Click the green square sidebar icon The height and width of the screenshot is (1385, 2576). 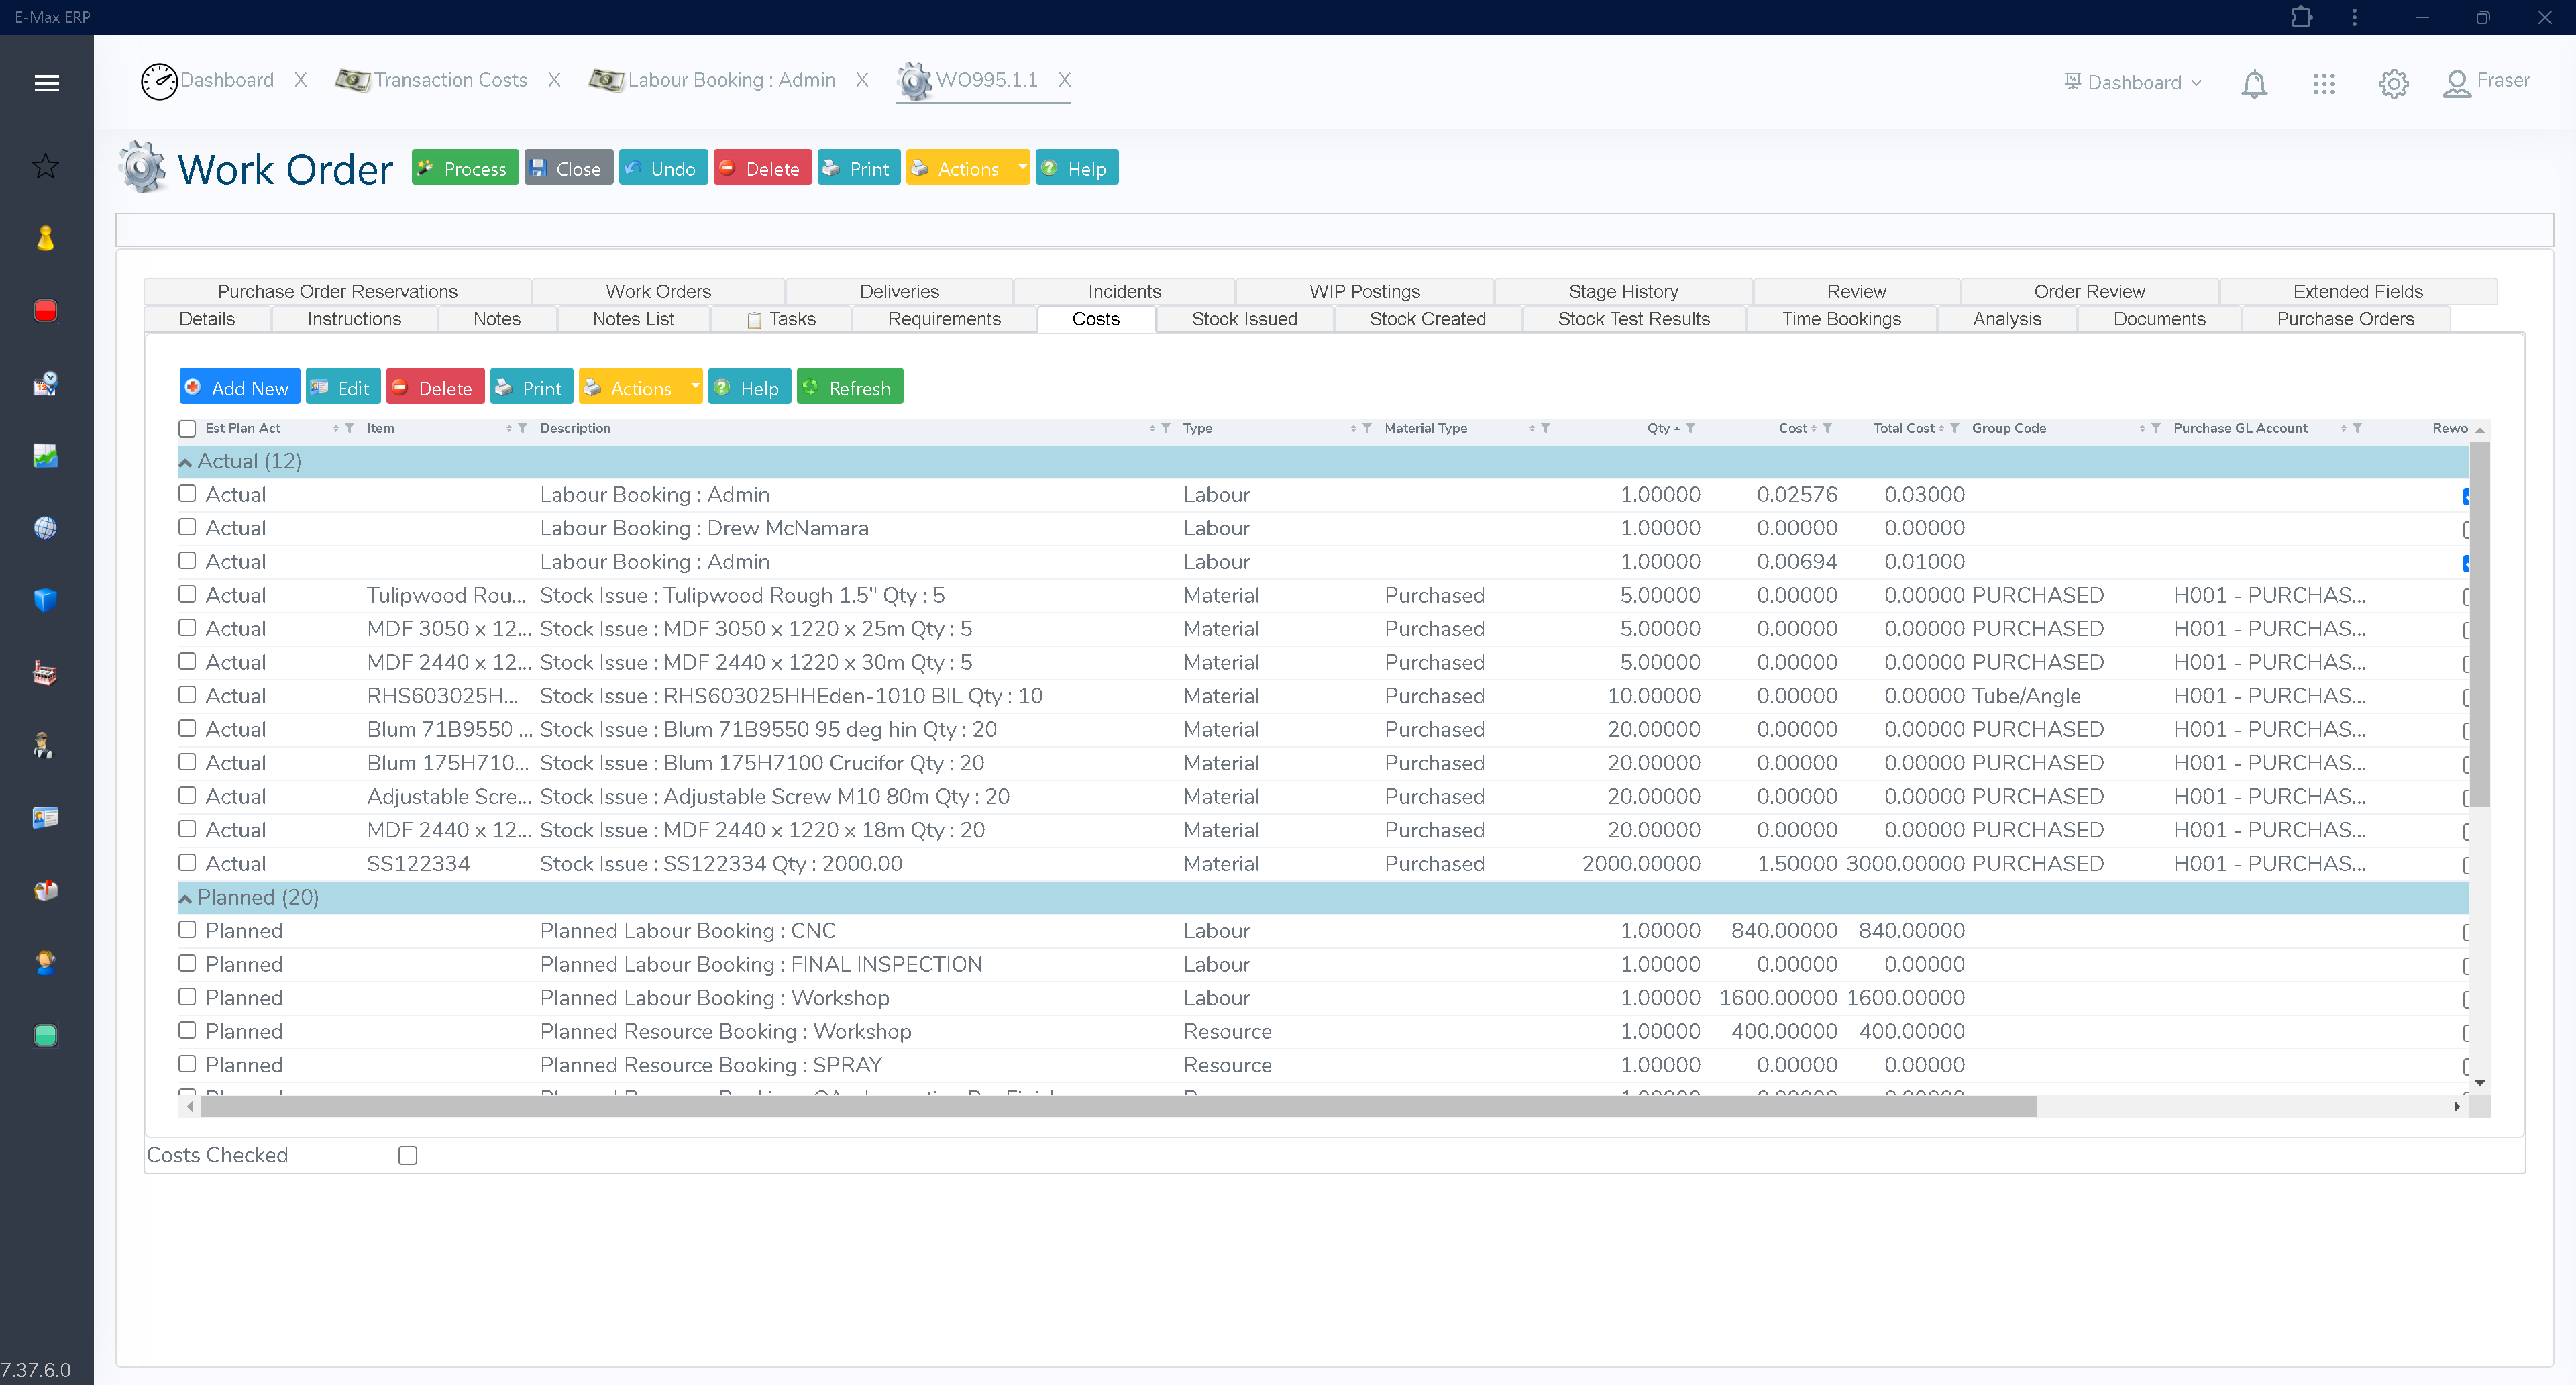pos(45,1035)
